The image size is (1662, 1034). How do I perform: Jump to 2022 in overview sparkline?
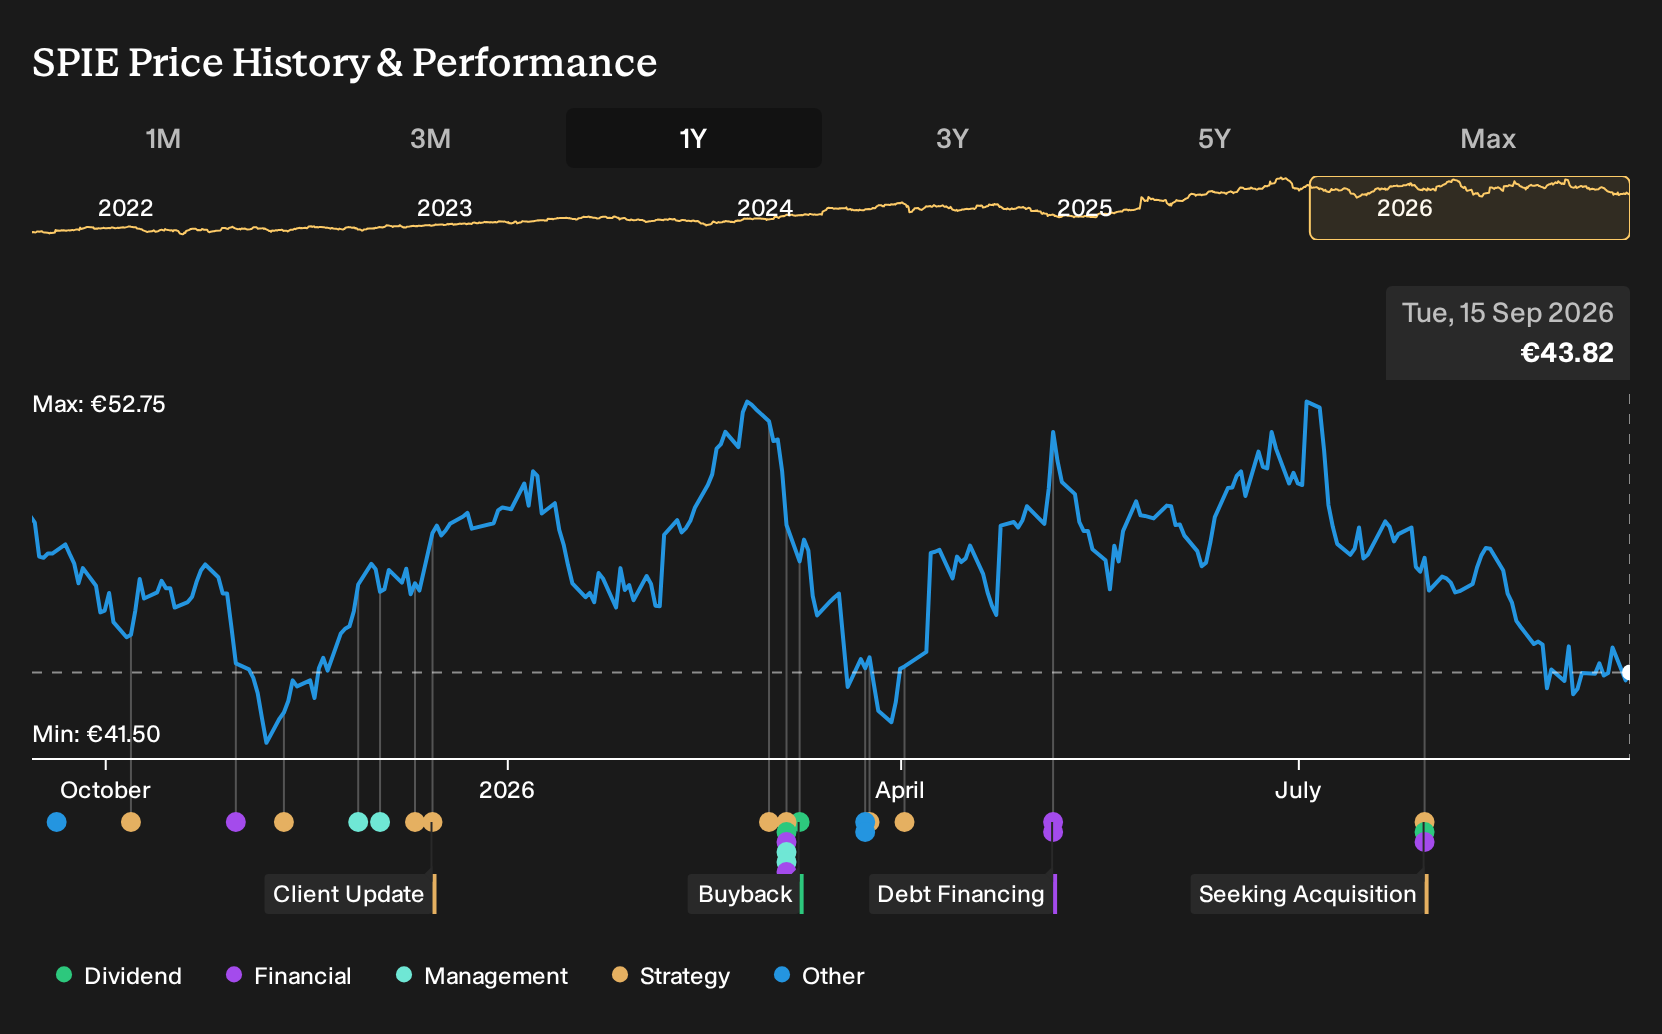coord(125,208)
